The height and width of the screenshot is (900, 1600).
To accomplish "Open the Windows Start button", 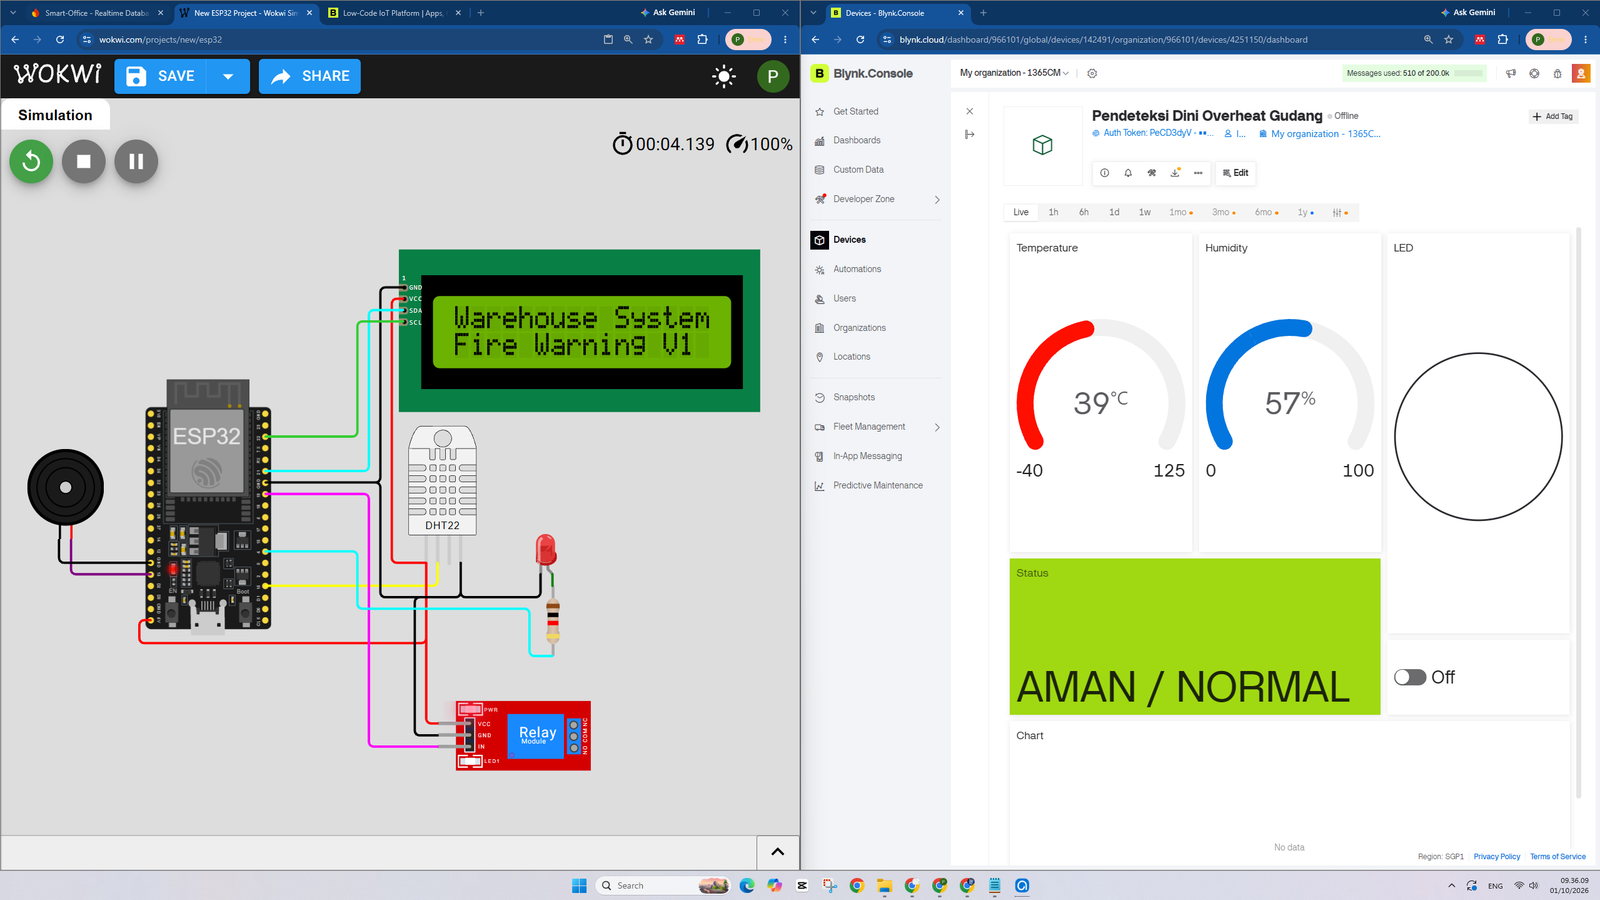I will click(579, 885).
